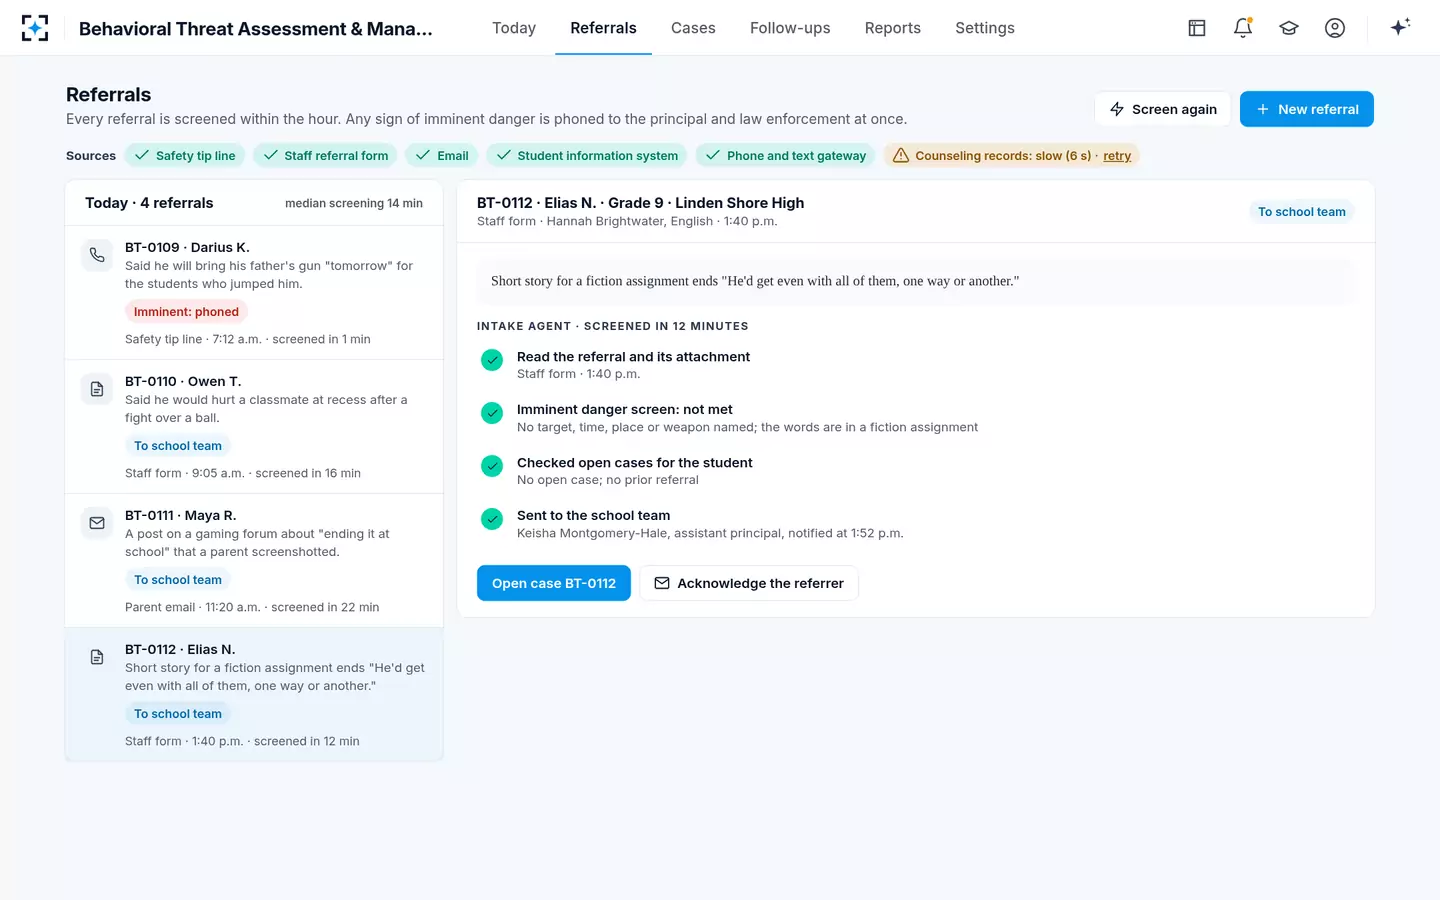
Task: Select referral BT-0111 · Maya R.
Action: tap(254, 561)
